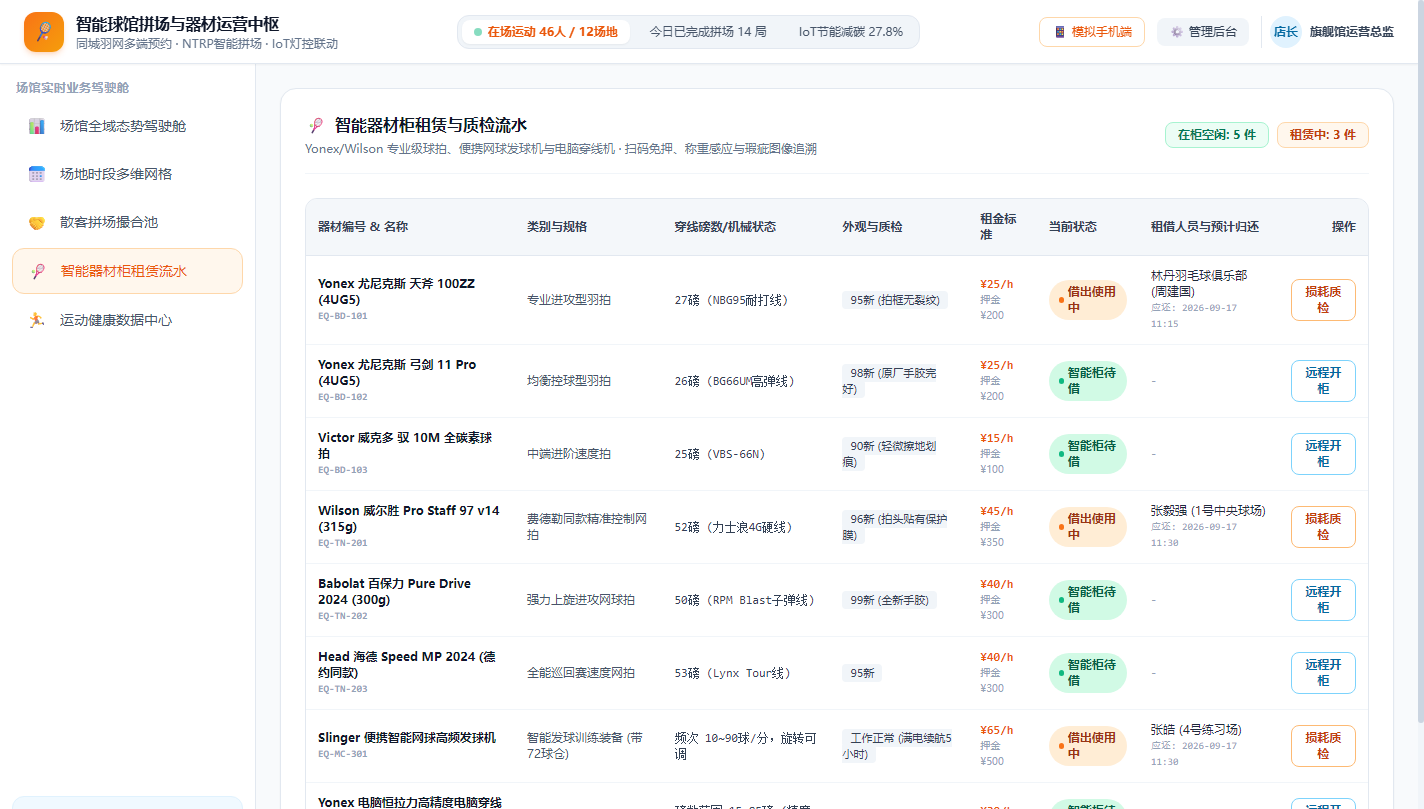Click the 旗舰馆运营总监 user name

[x=1352, y=32]
